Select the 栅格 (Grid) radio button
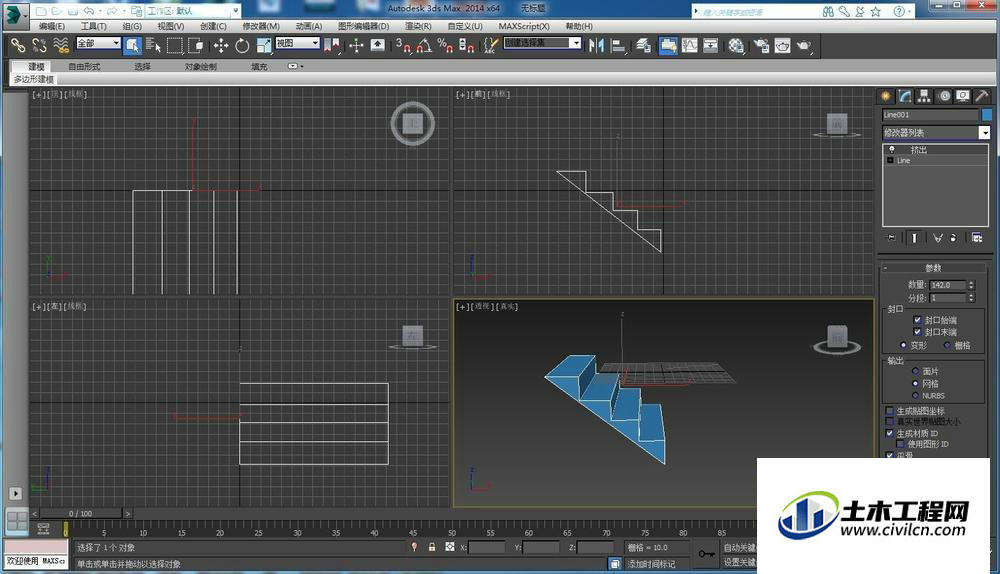 click(948, 345)
